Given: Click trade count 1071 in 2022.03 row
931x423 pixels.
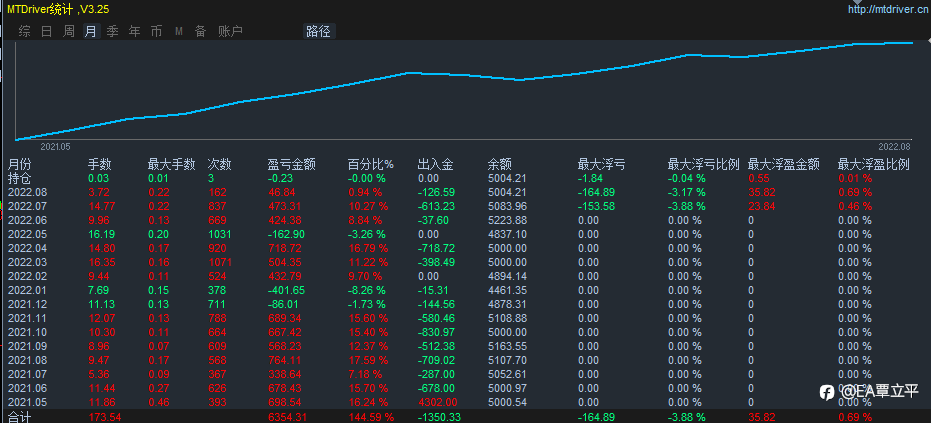Looking at the screenshot, I should pyautogui.click(x=222, y=262).
